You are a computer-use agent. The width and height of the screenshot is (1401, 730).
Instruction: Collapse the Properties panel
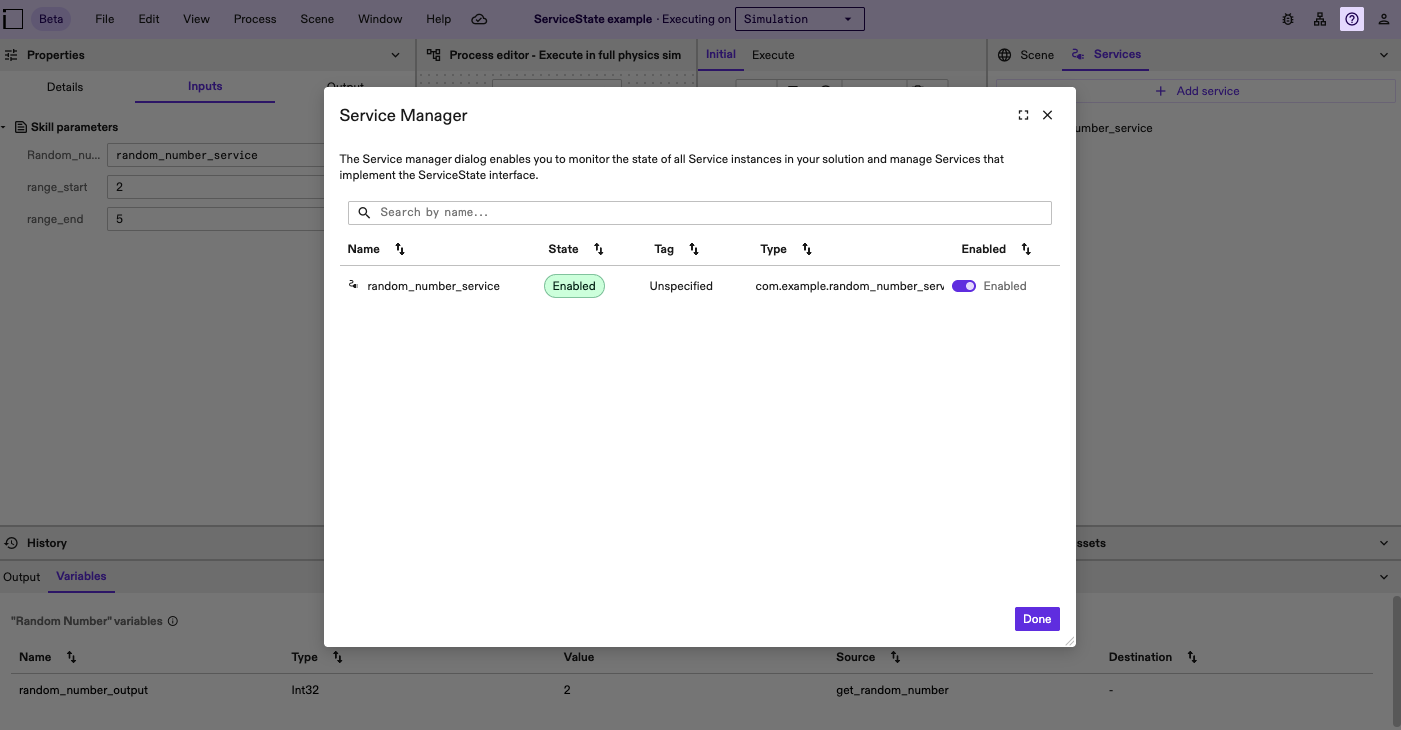395,54
